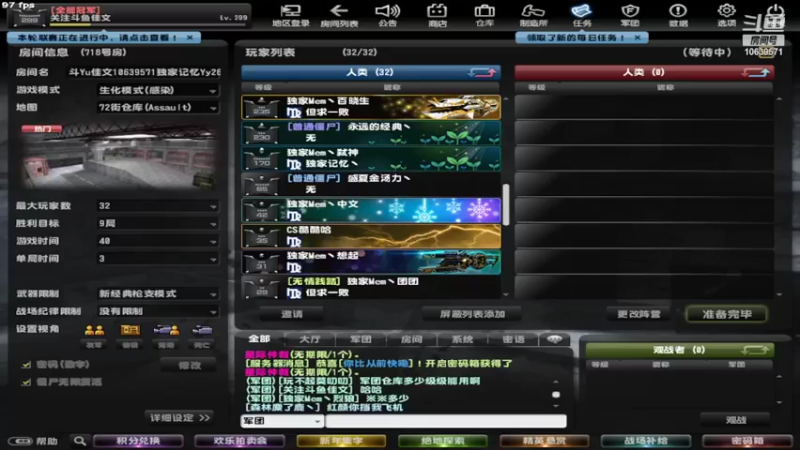The height and width of the screenshot is (450, 800).
Task: Select player row CS酷酷哈
Action: (x=371, y=236)
